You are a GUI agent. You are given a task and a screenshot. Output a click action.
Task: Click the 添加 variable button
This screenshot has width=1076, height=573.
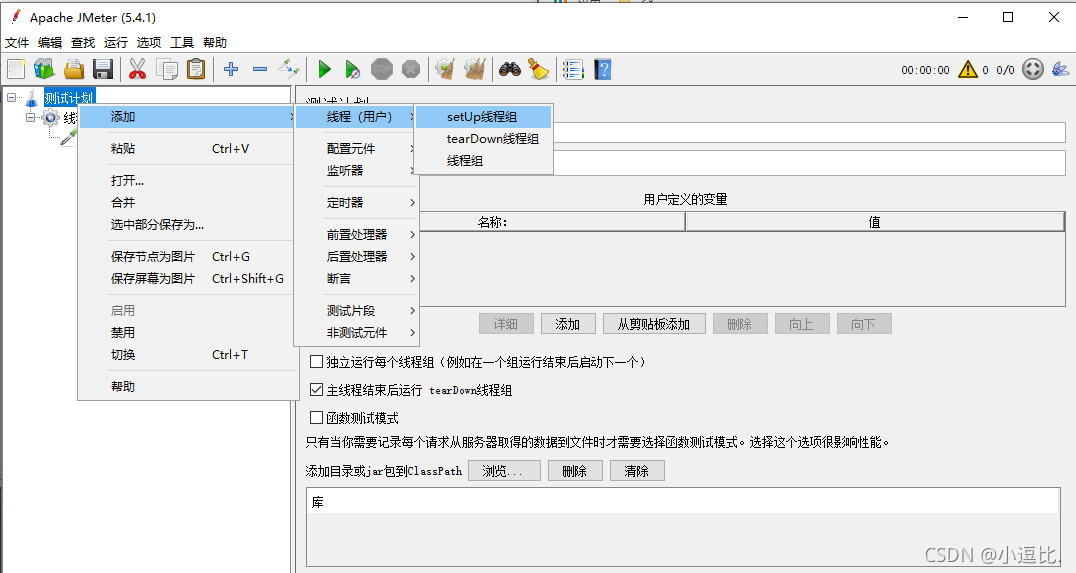(x=568, y=324)
